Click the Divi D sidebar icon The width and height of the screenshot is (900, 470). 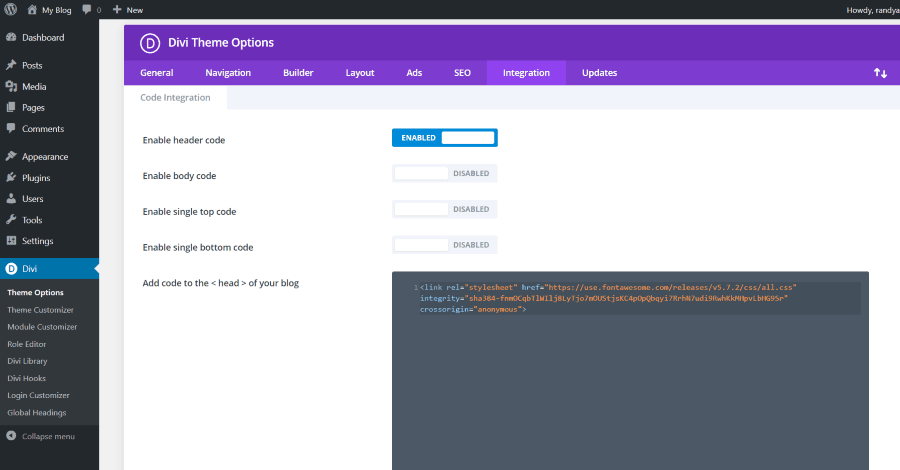pyautogui.click(x=11, y=269)
